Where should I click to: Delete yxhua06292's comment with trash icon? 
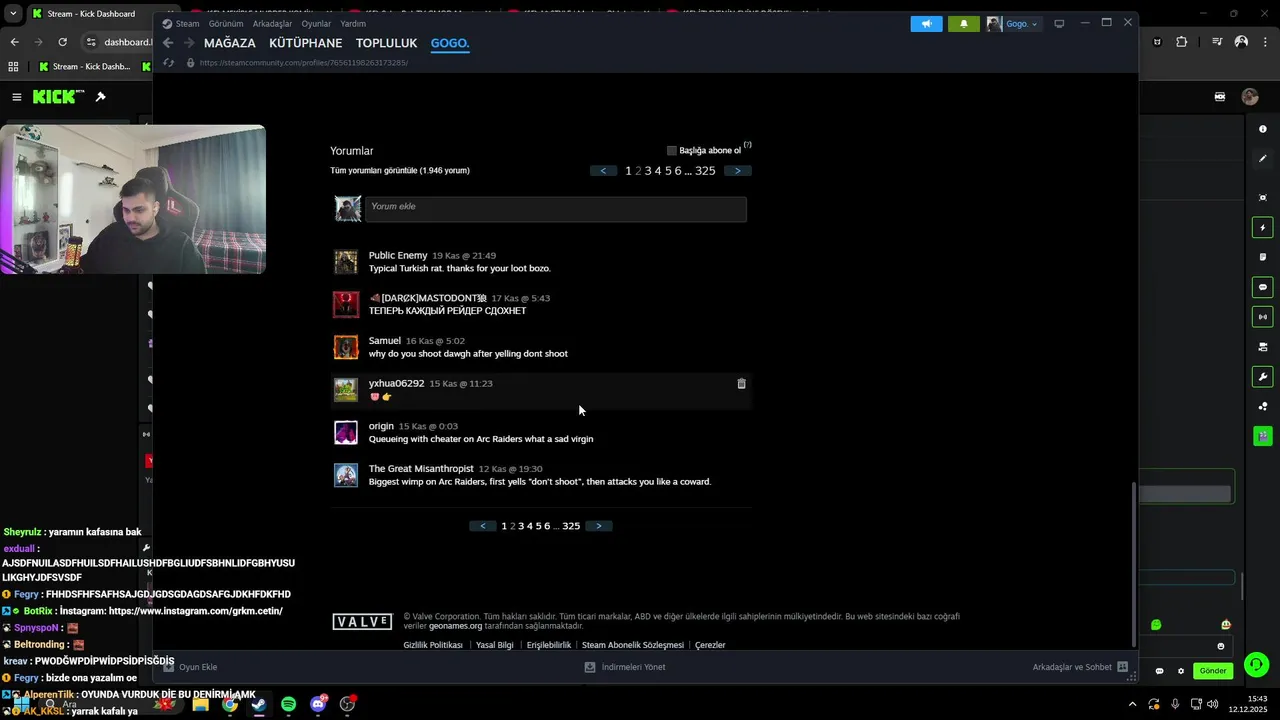coord(741,384)
